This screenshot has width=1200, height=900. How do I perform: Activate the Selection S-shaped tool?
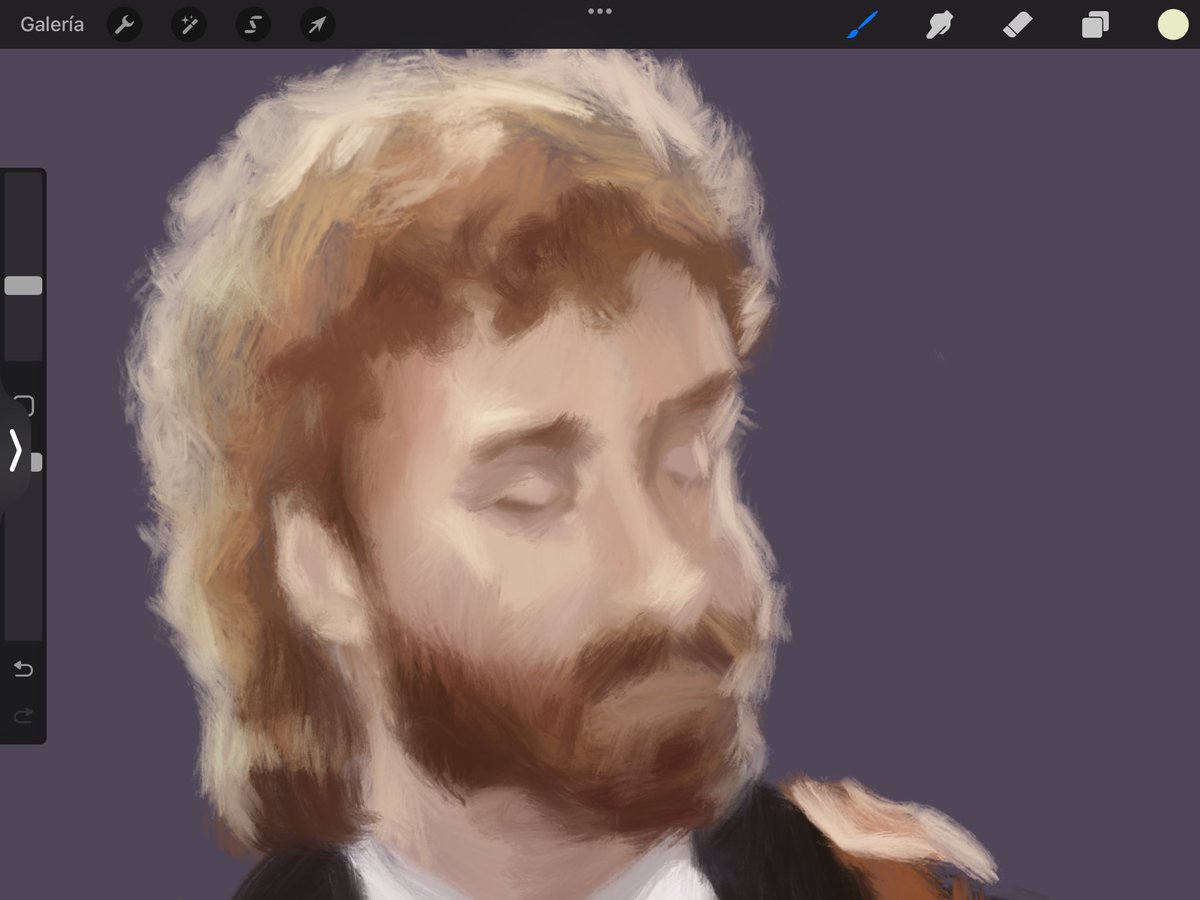[x=253, y=25]
